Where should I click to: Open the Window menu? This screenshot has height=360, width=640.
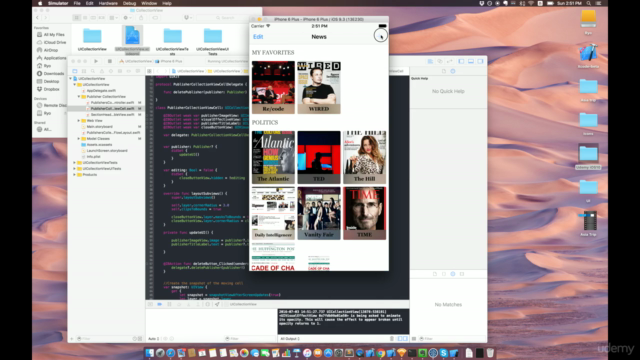pyautogui.click(x=149, y=3)
